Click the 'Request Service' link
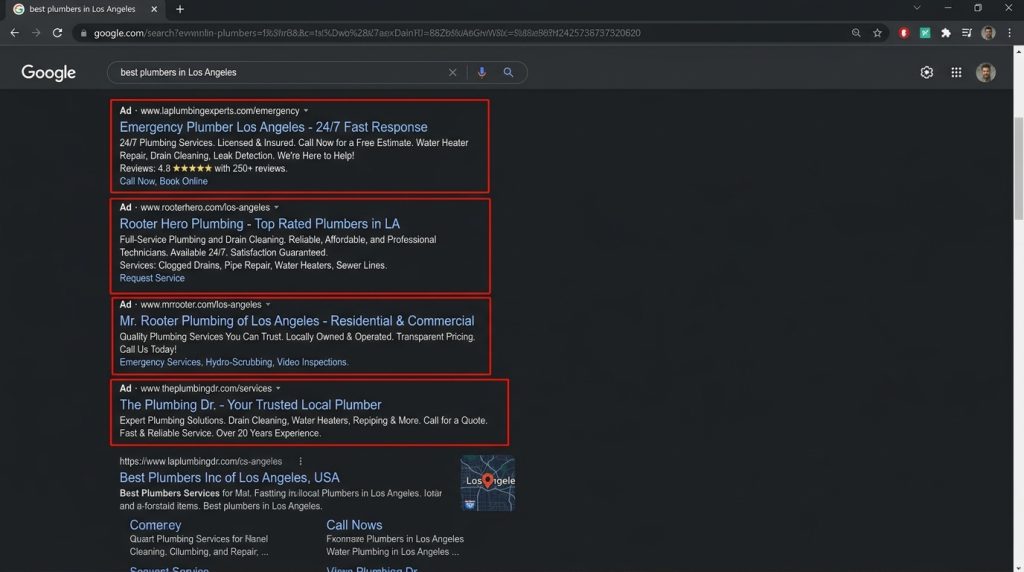Screen dimensions: 1024x572 152,278
